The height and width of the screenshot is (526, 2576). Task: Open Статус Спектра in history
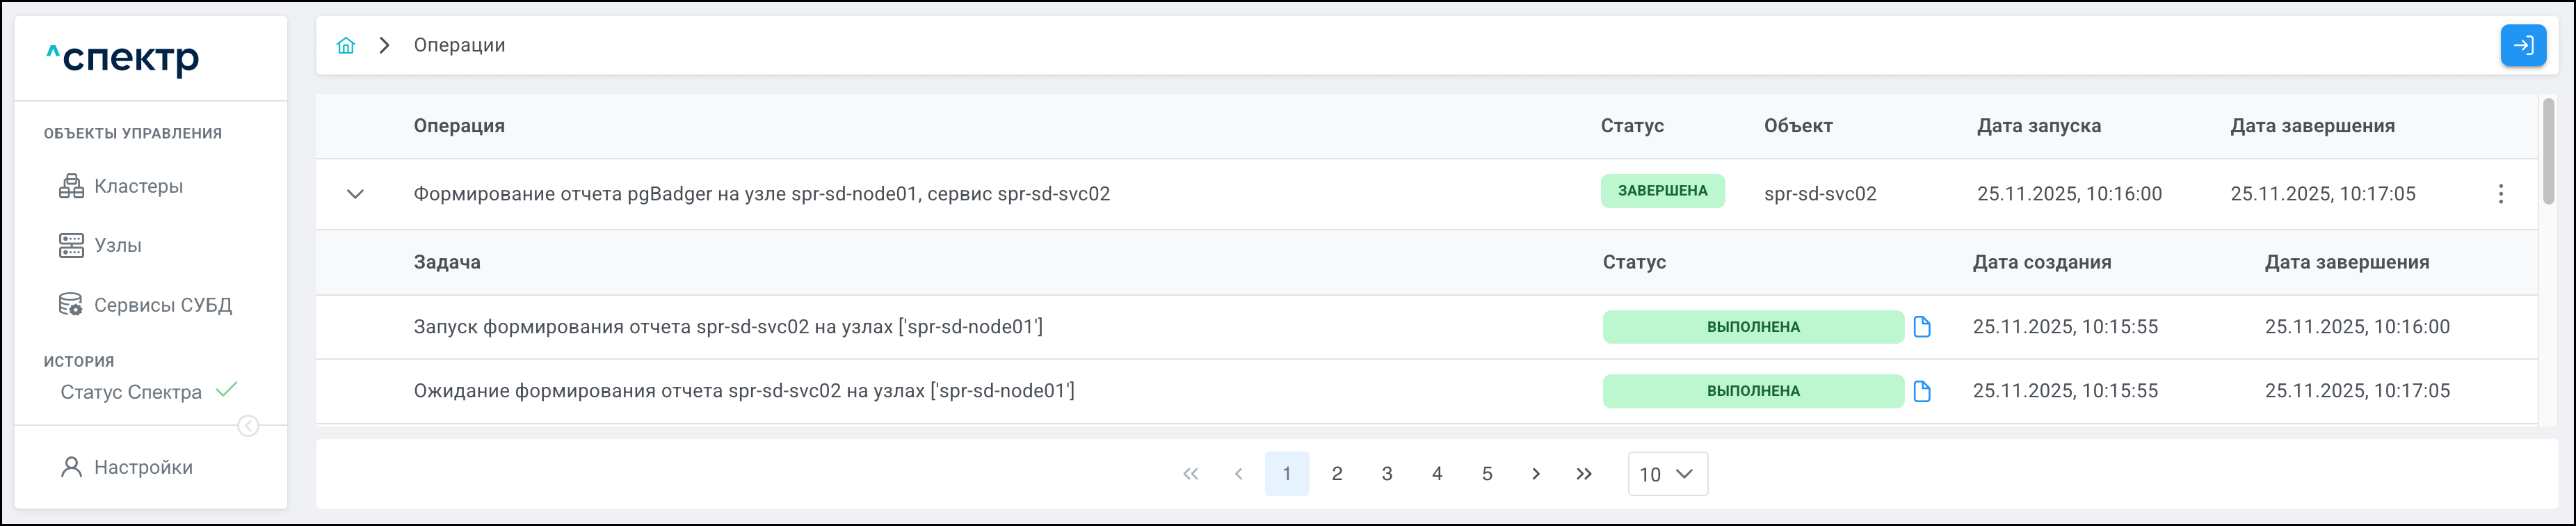pyautogui.click(x=131, y=392)
